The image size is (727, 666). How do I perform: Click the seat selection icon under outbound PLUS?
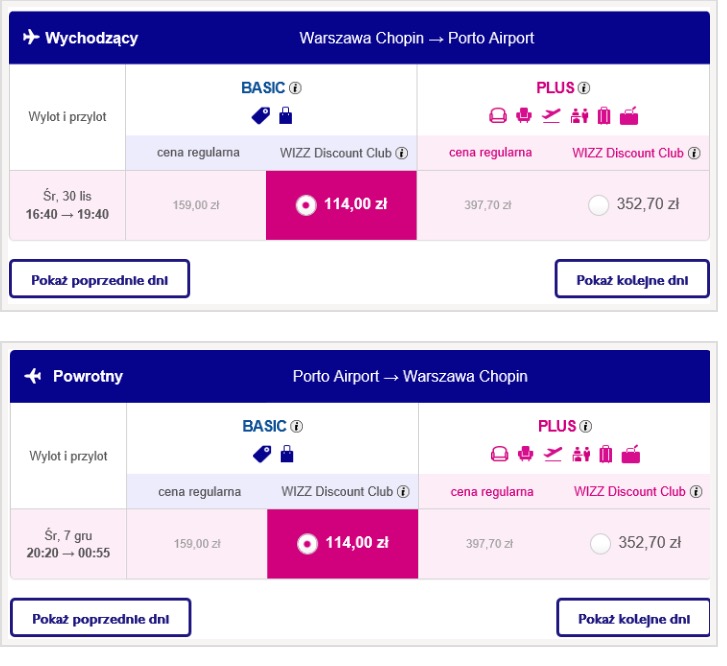pos(524,115)
